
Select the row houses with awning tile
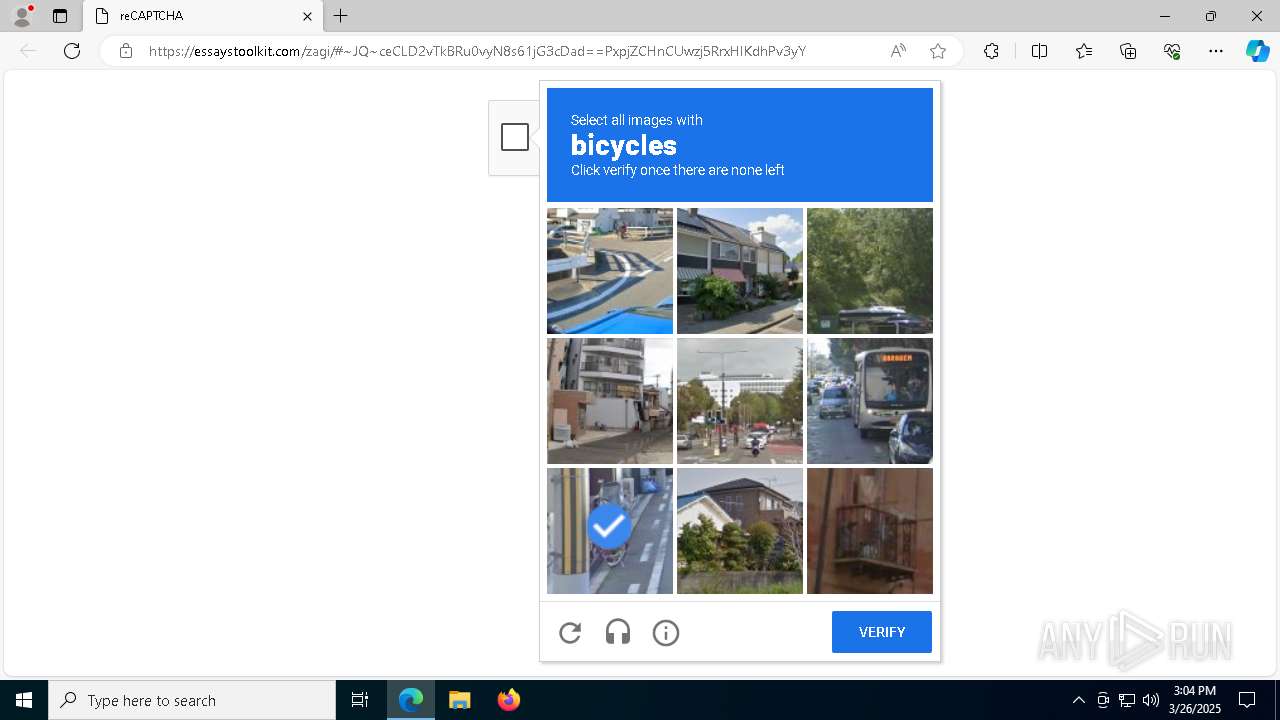coord(740,271)
